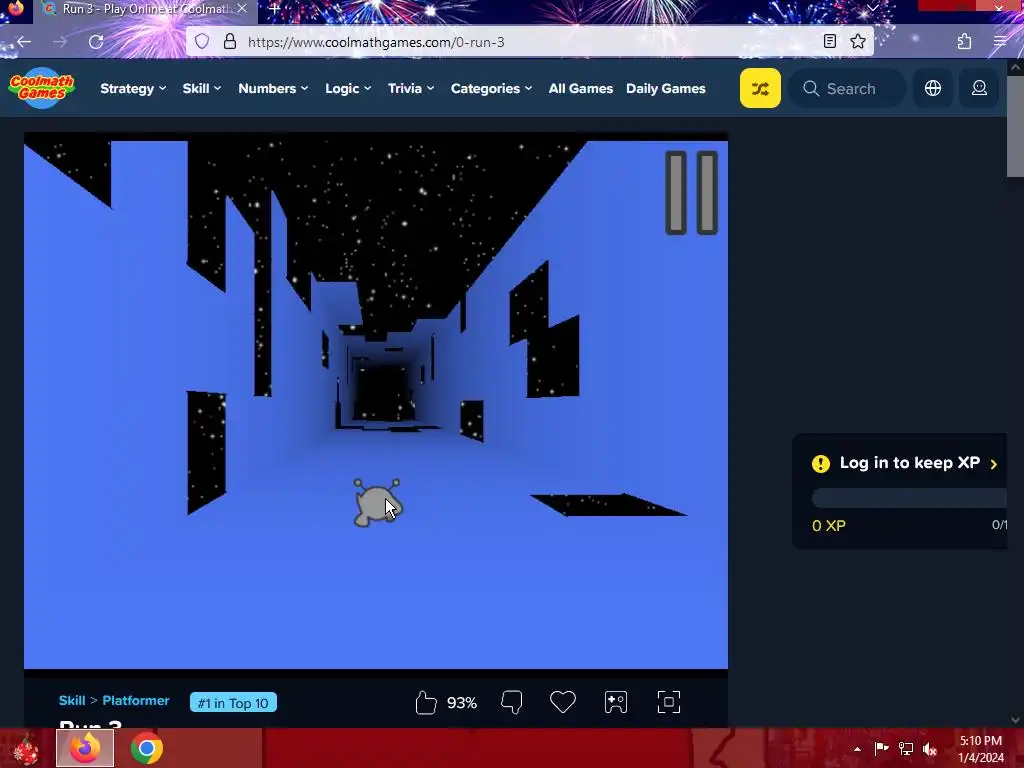Click the browser URL address bar
The width and height of the screenshot is (1024, 768).
(x=530, y=42)
